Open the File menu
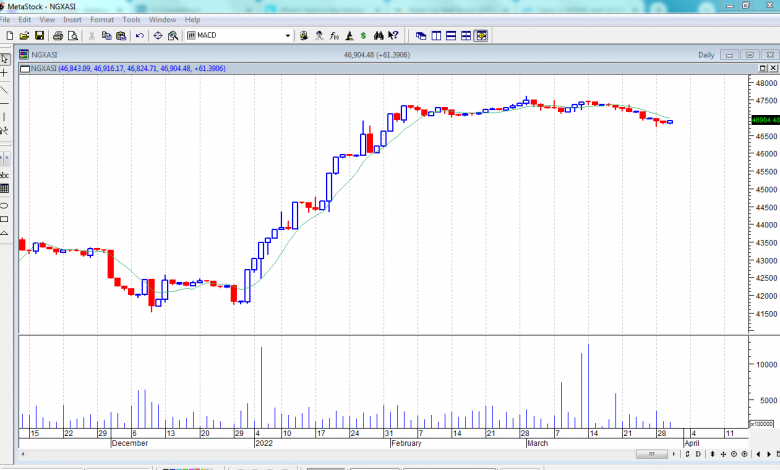The height and width of the screenshot is (470, 780). click(x=5, y=19)
